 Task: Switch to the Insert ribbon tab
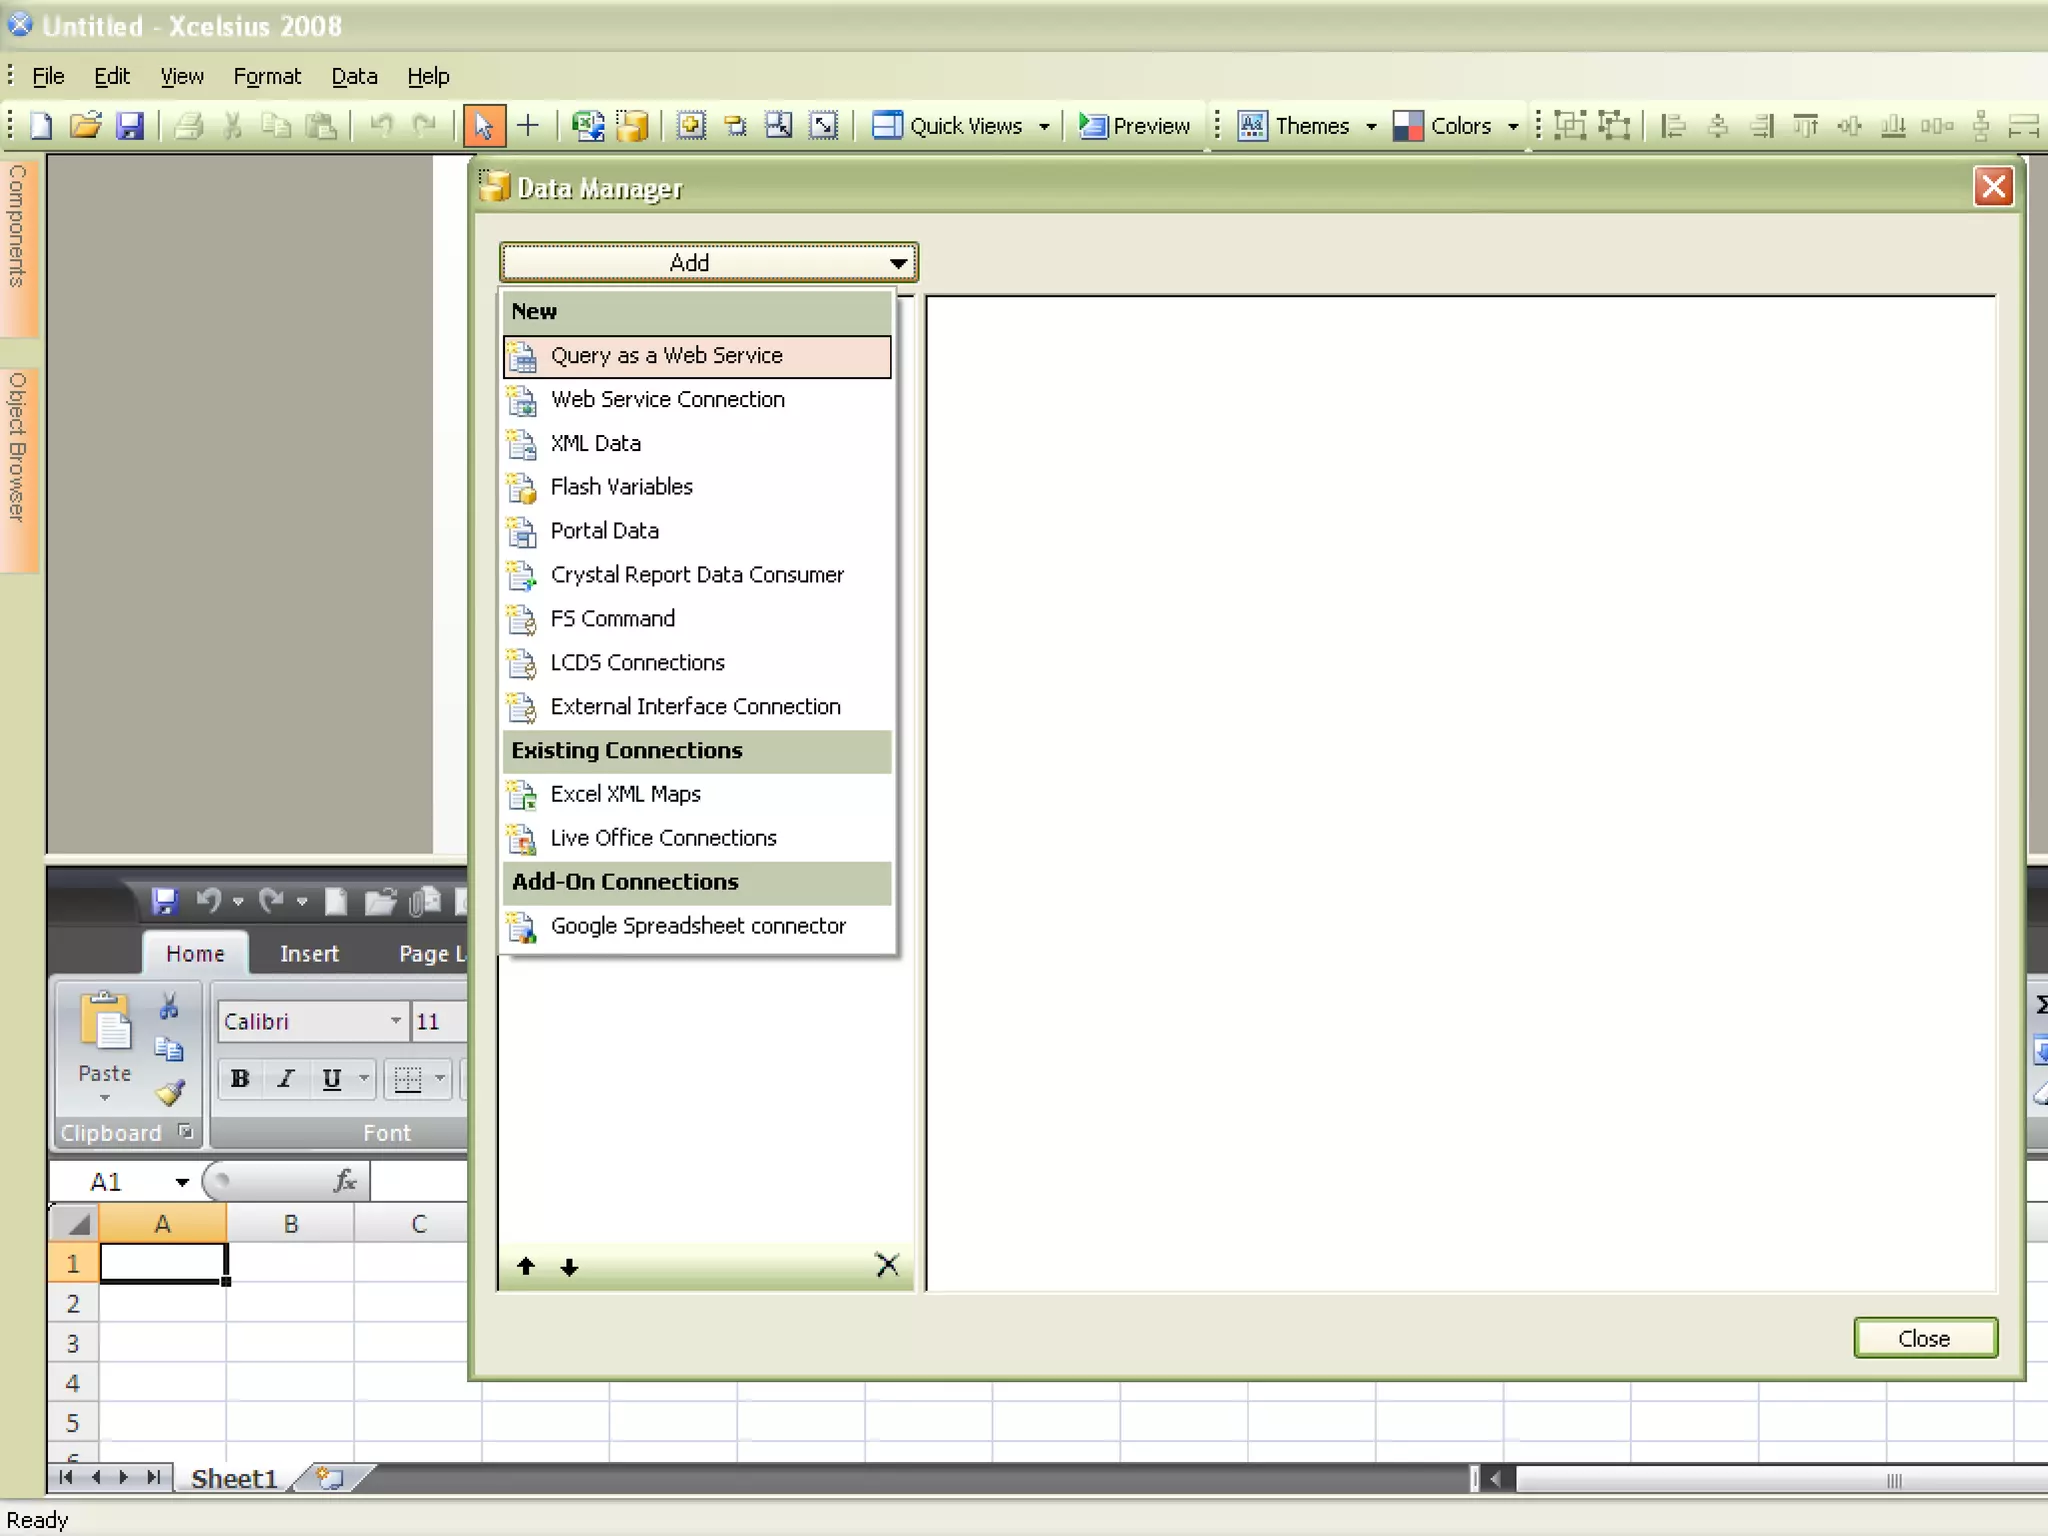click(309, 954)
